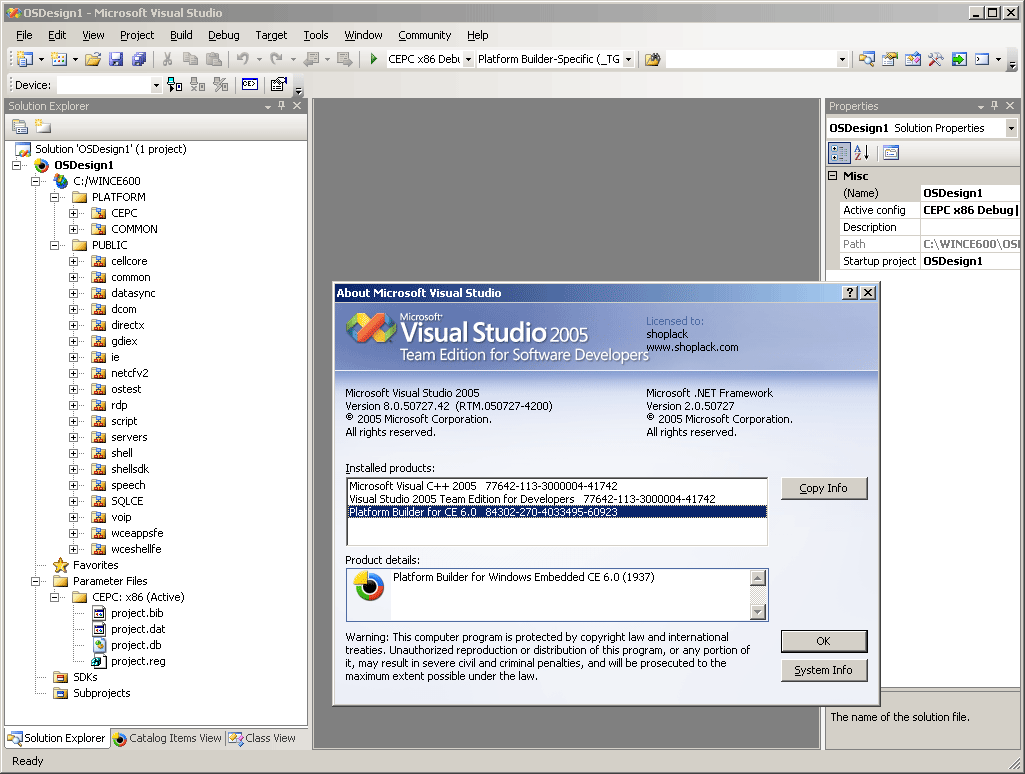Viewport: 1025px width, 774px height.
Task: Open the Start Page green arrow icon
Action: coord(958,59)
